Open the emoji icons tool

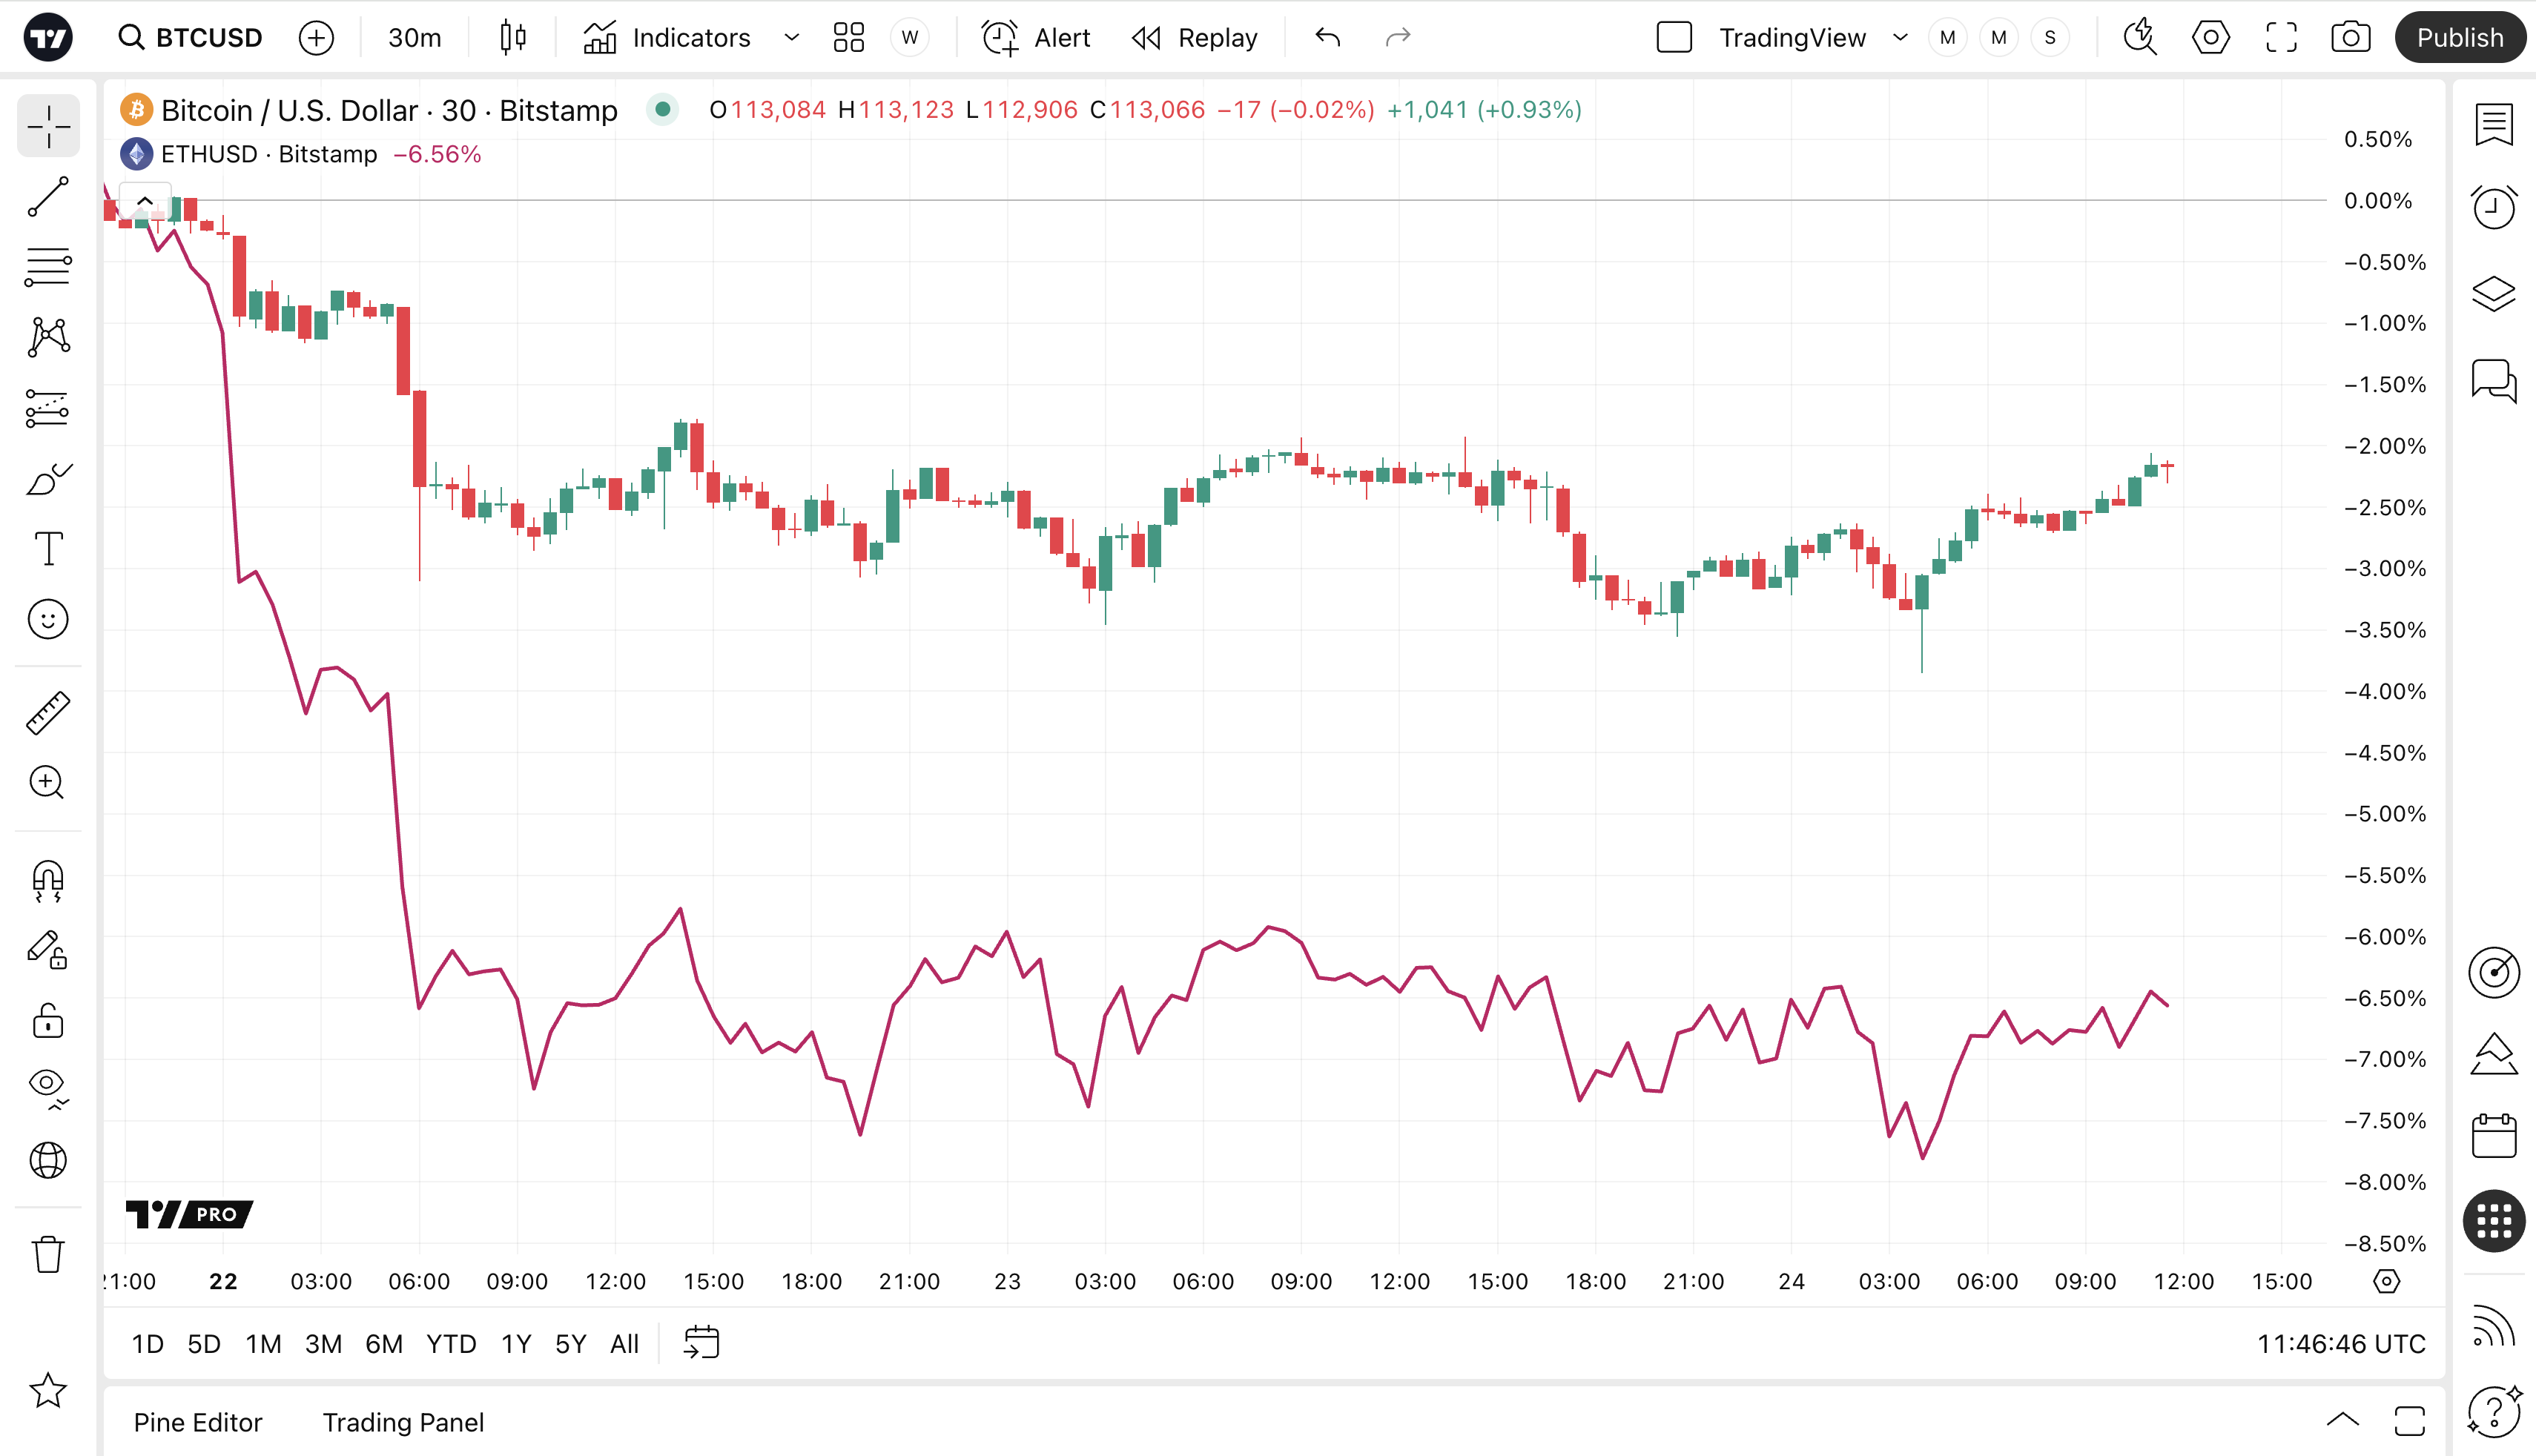48,620
